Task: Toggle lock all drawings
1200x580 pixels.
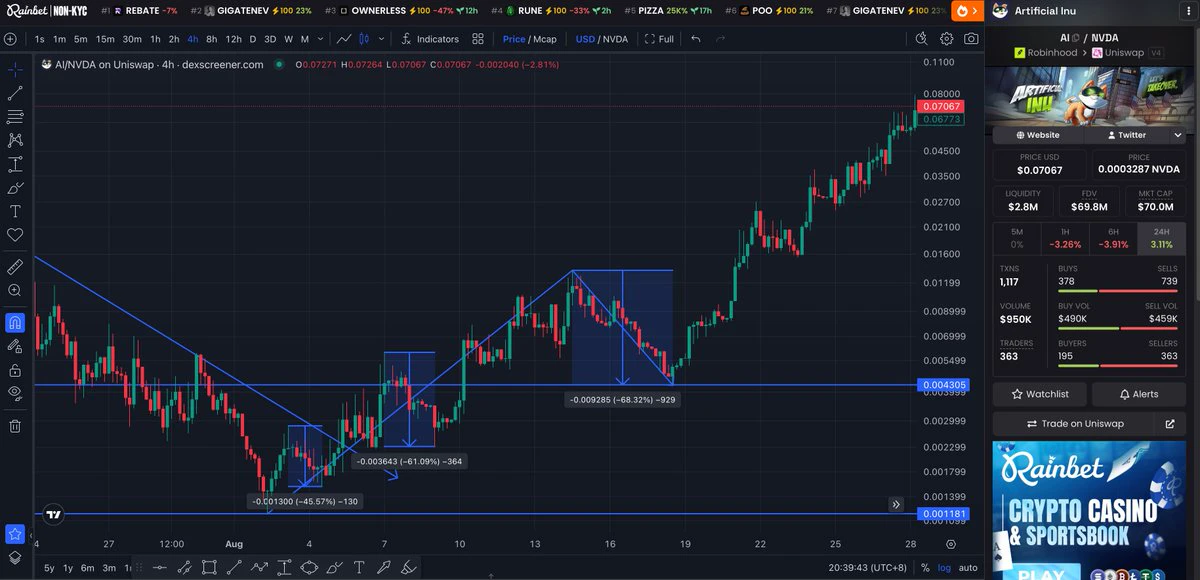Action: coord(15,370)
